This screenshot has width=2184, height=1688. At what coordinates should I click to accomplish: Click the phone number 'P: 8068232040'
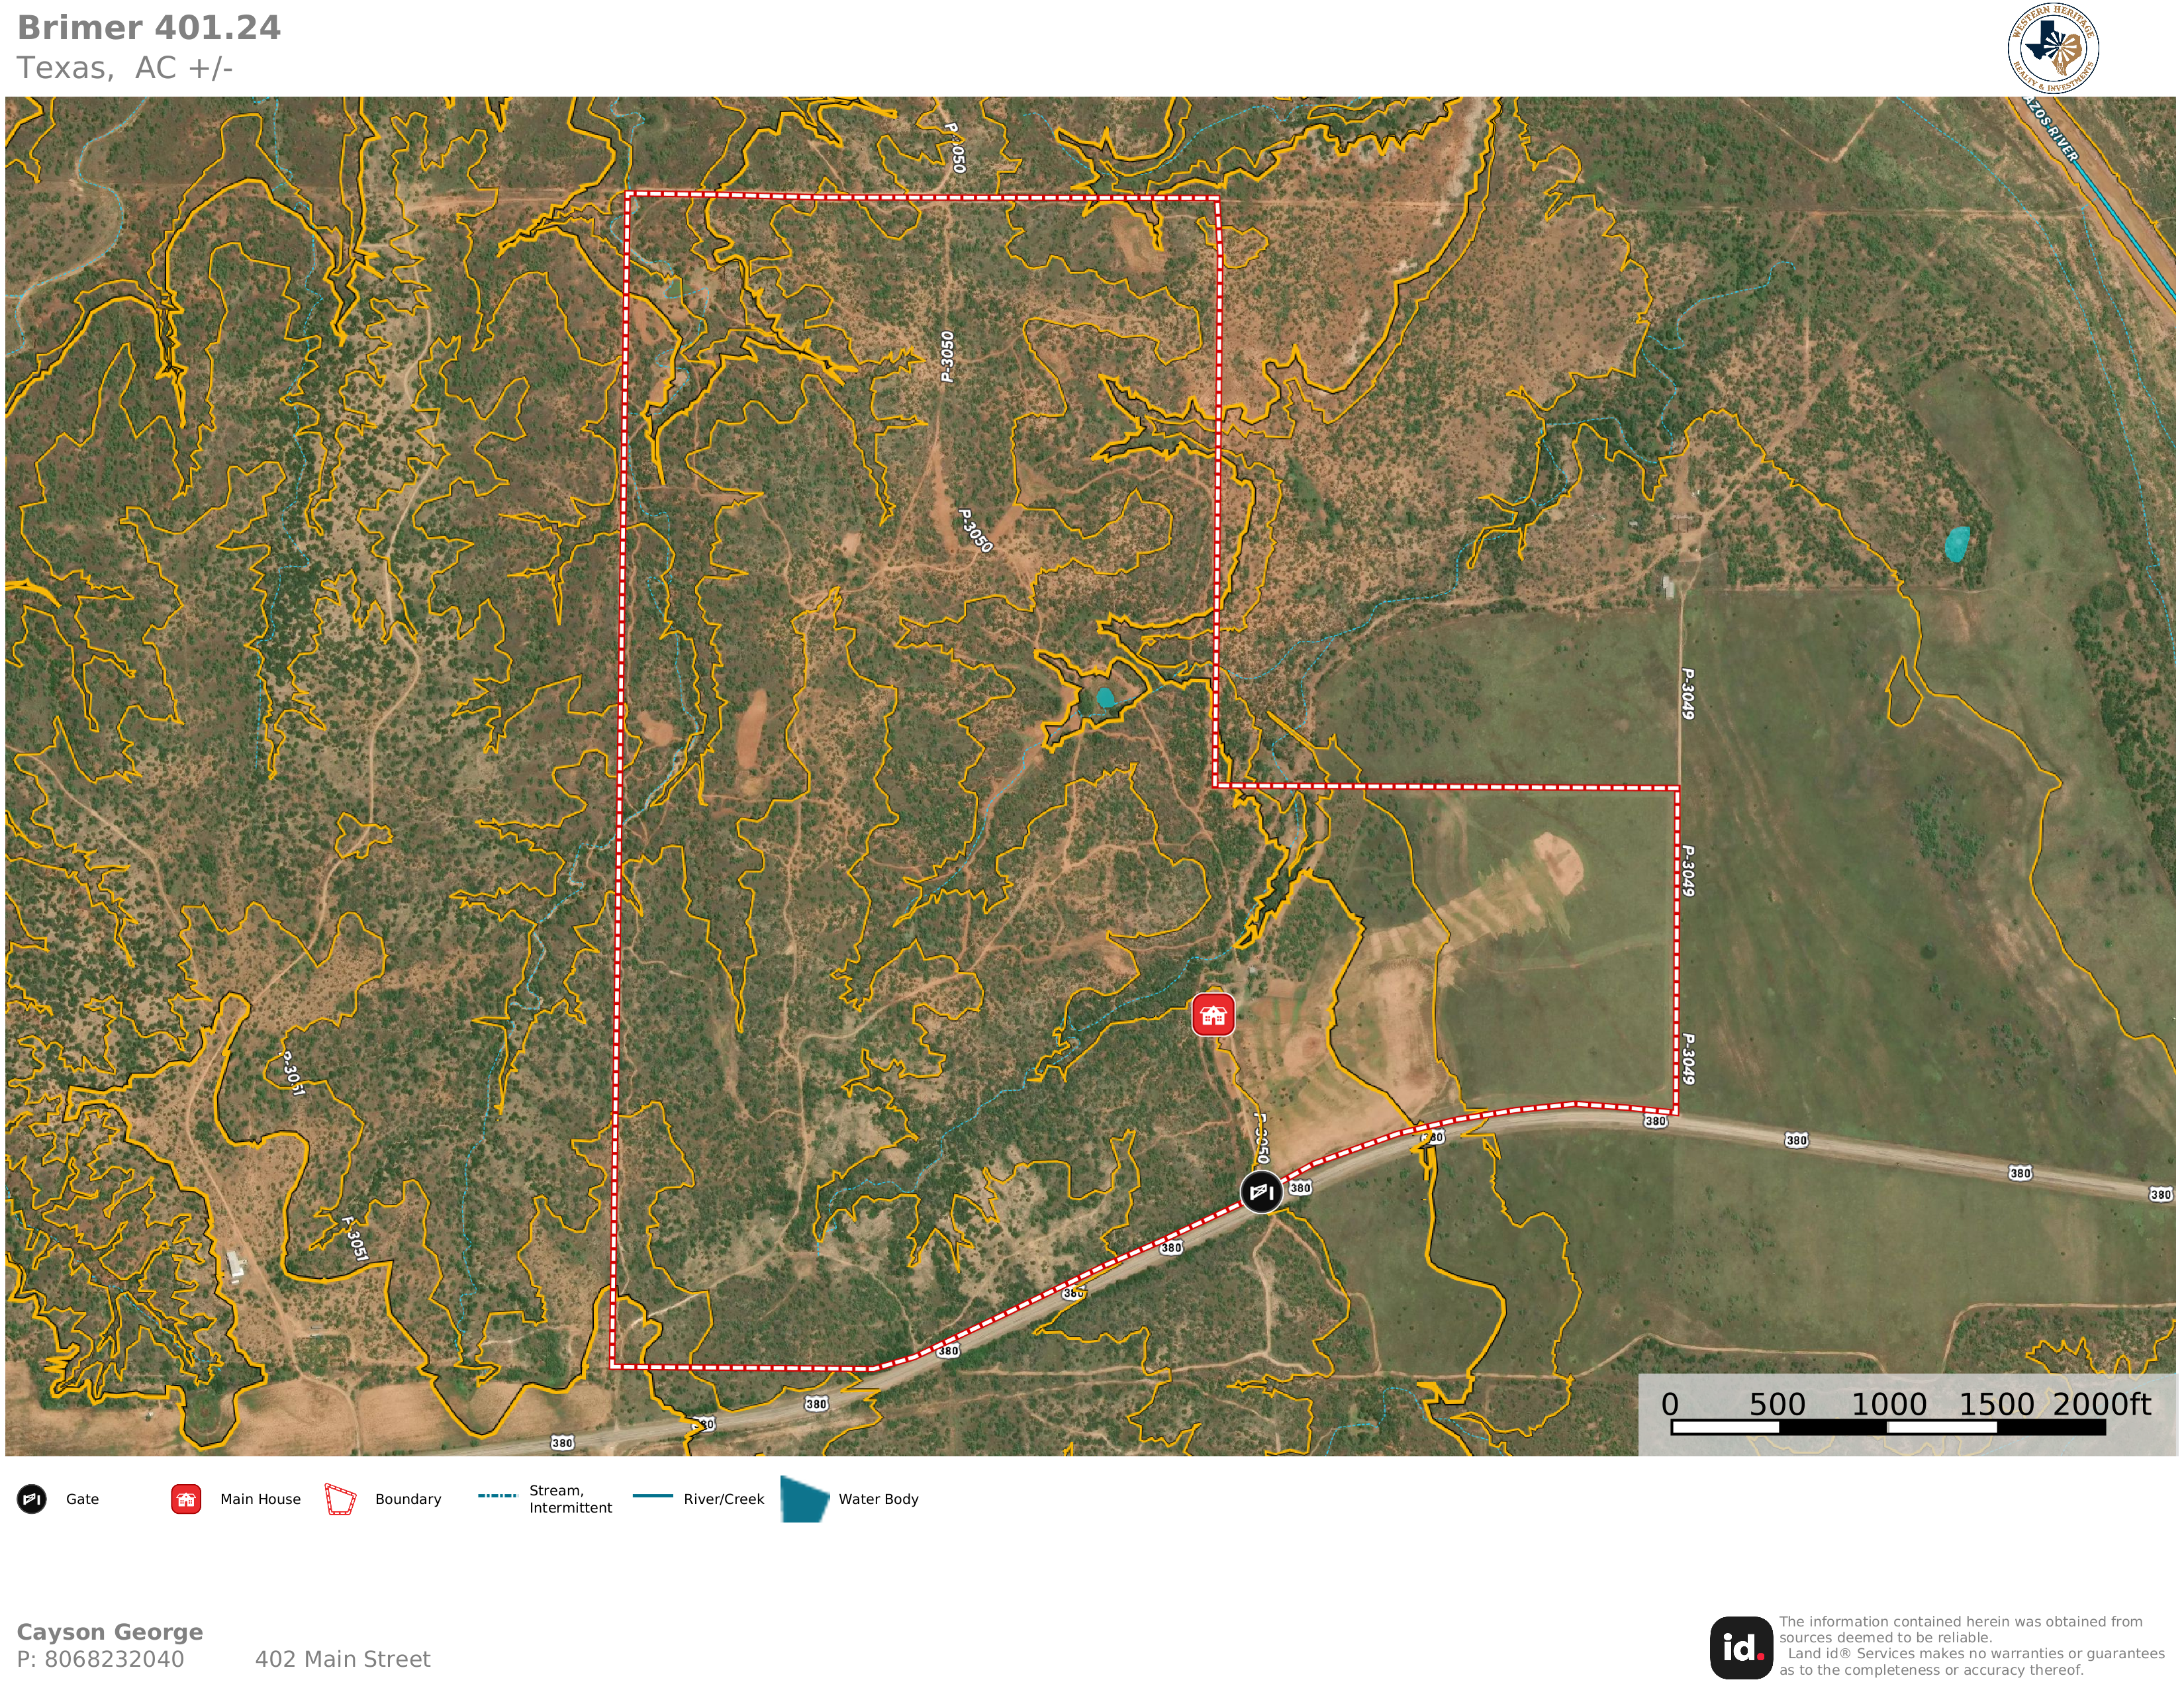click(100, 1659)
